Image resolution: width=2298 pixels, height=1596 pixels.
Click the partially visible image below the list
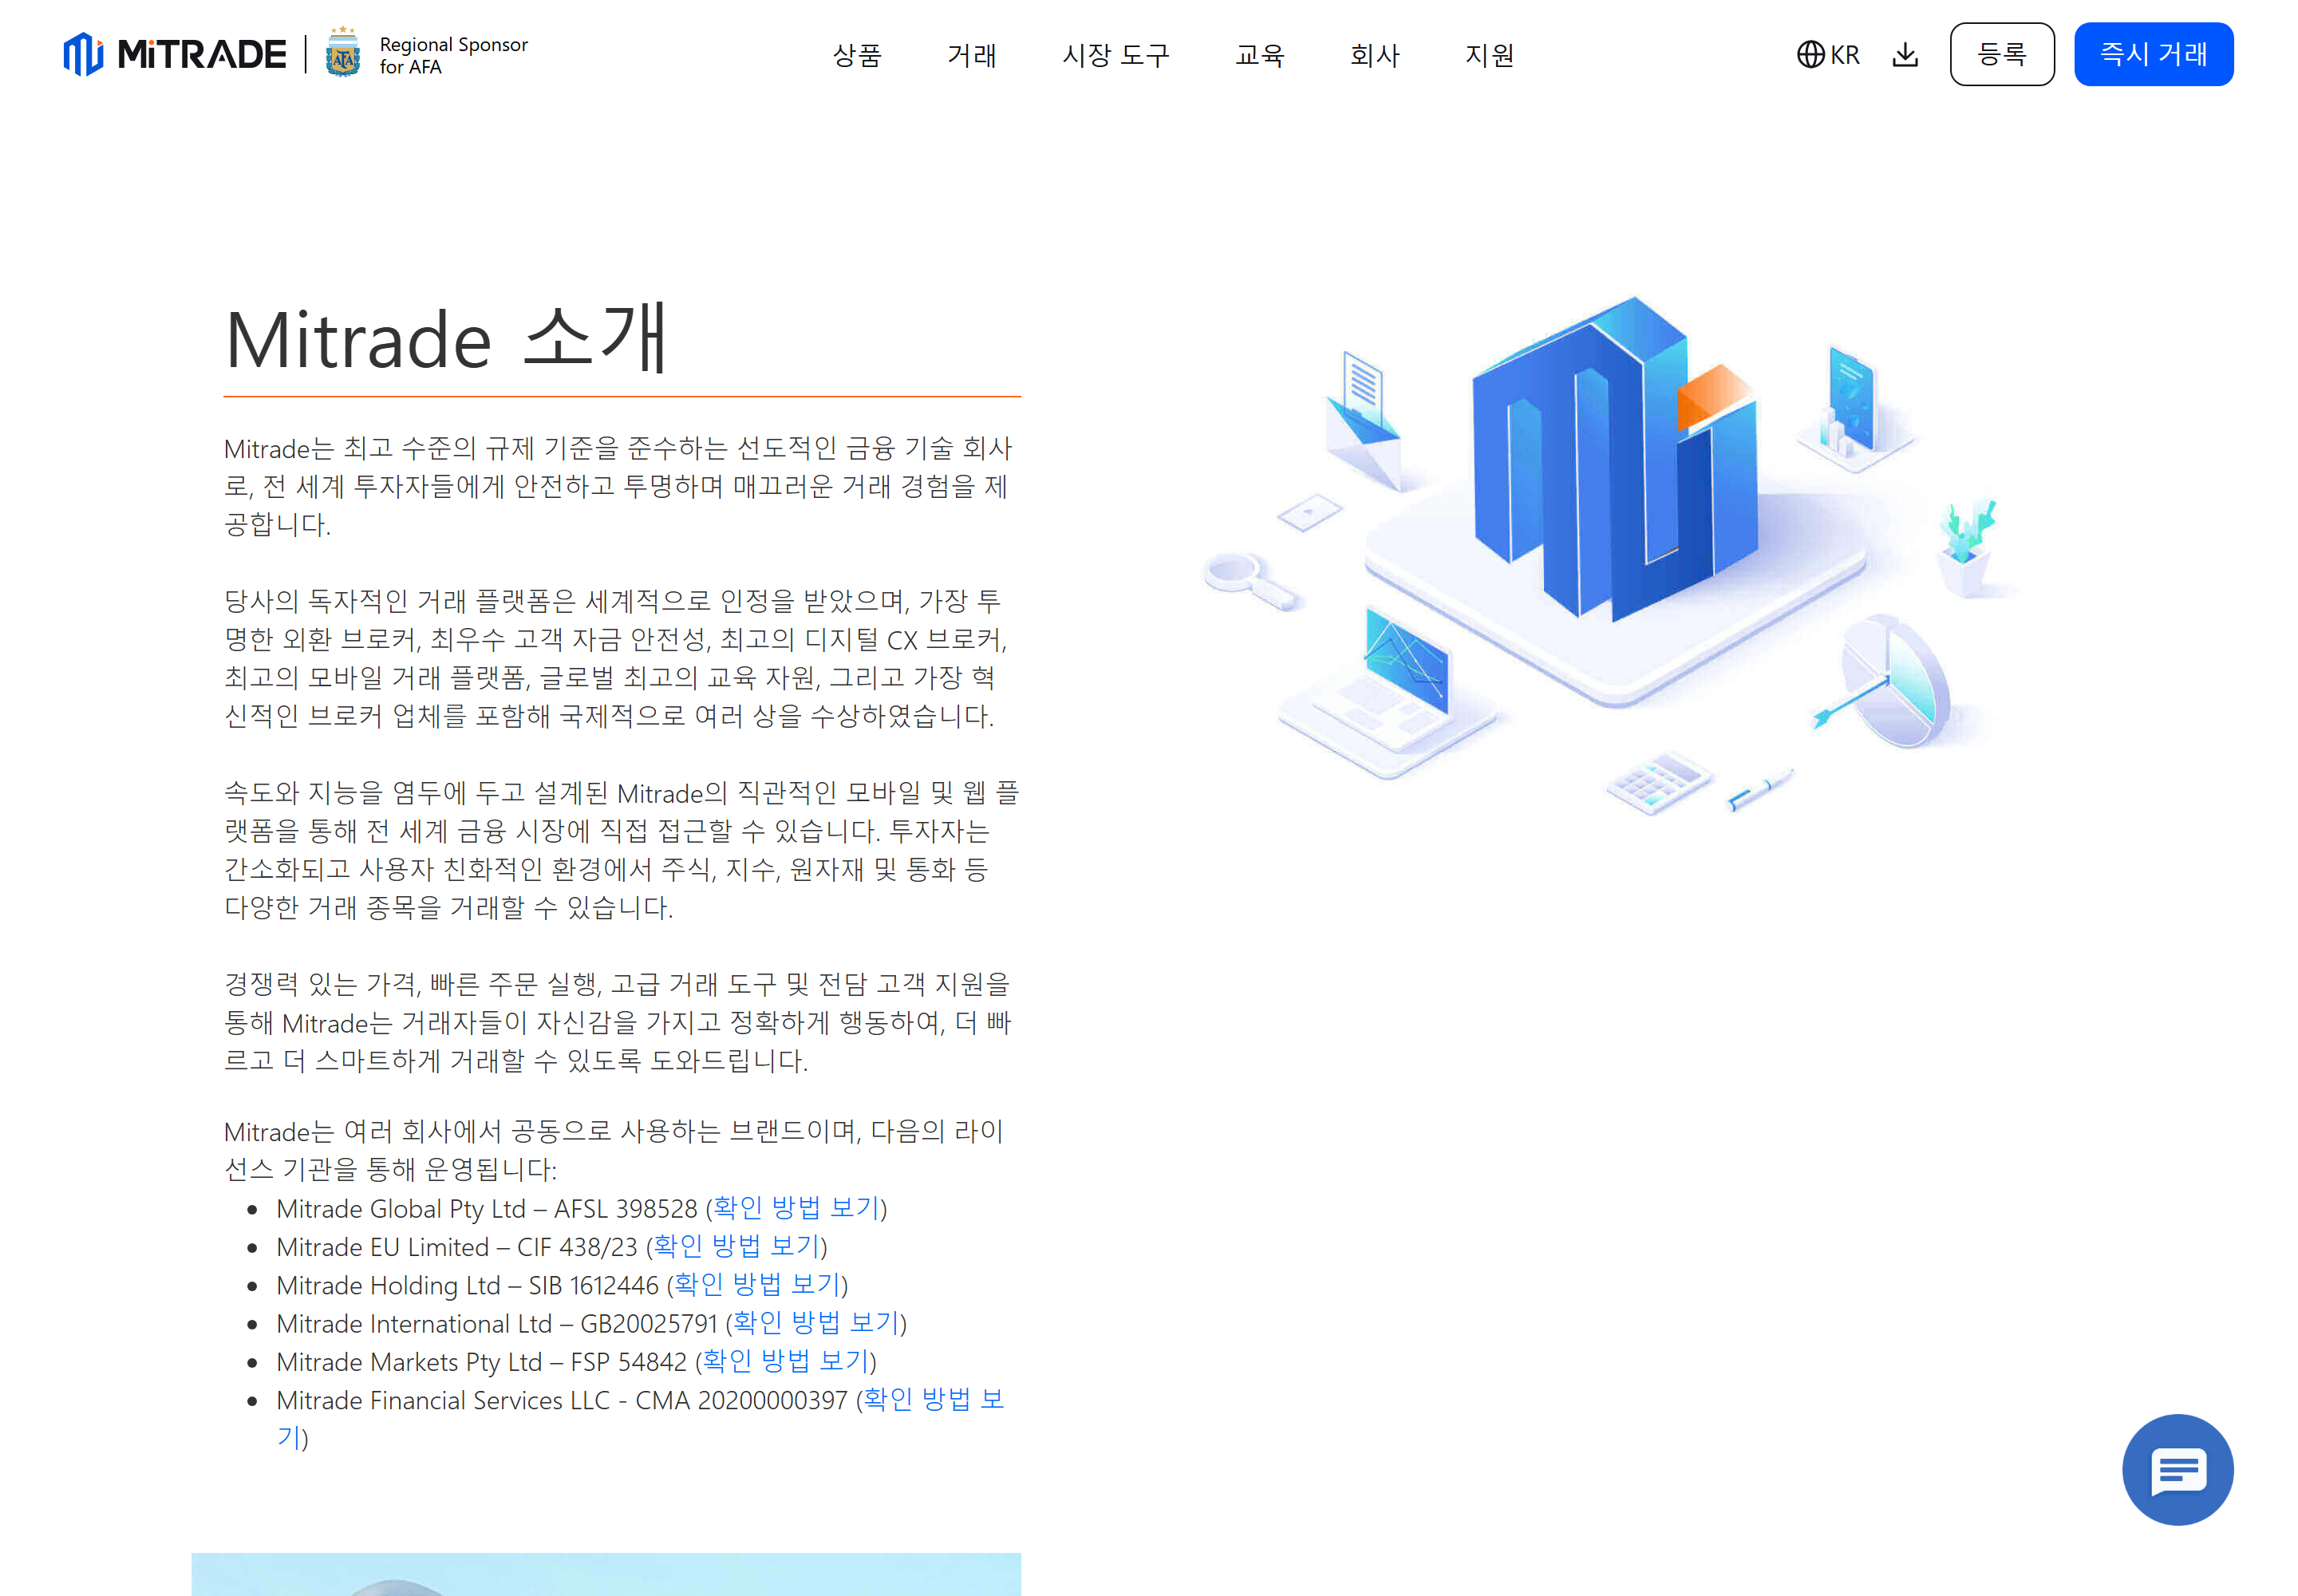click(x=606, y=1573)
